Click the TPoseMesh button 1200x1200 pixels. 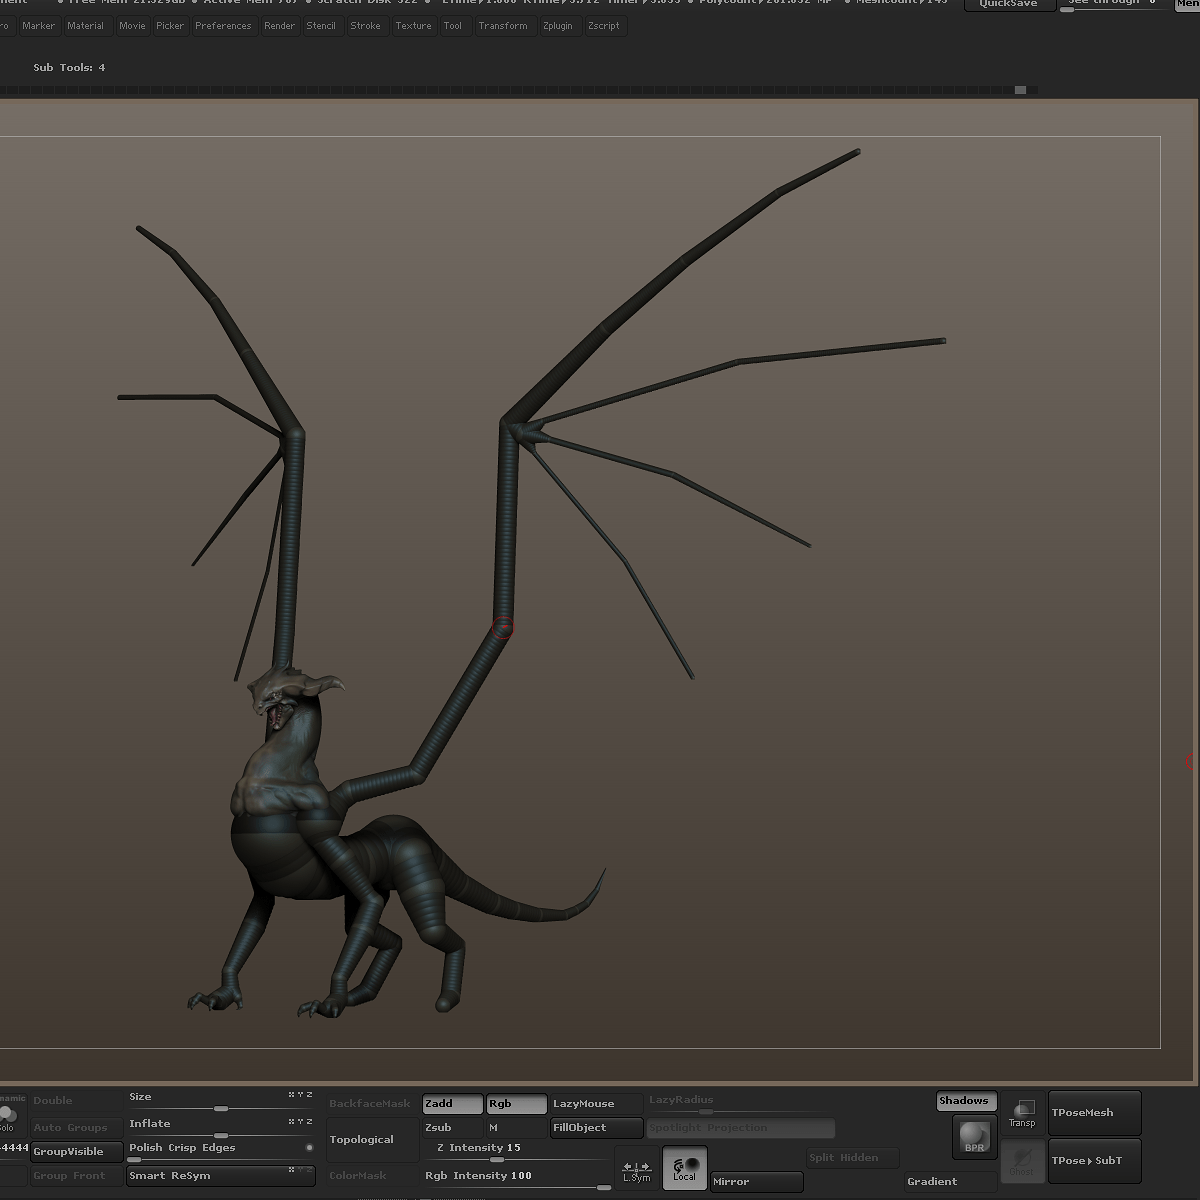point(1094,1113)
